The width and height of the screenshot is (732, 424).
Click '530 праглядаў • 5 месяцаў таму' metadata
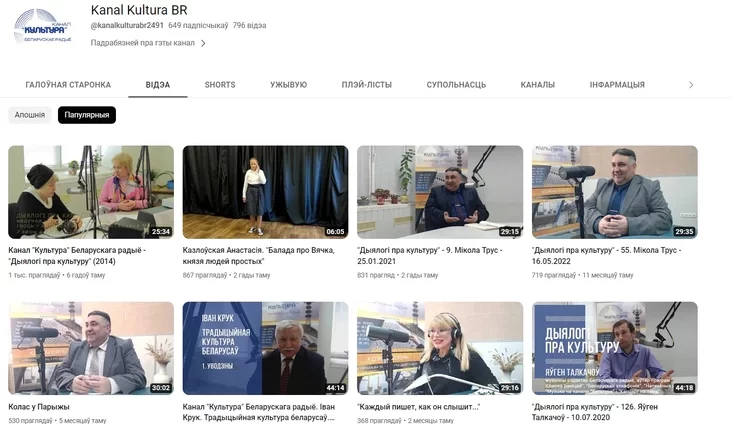pos(57,420)
